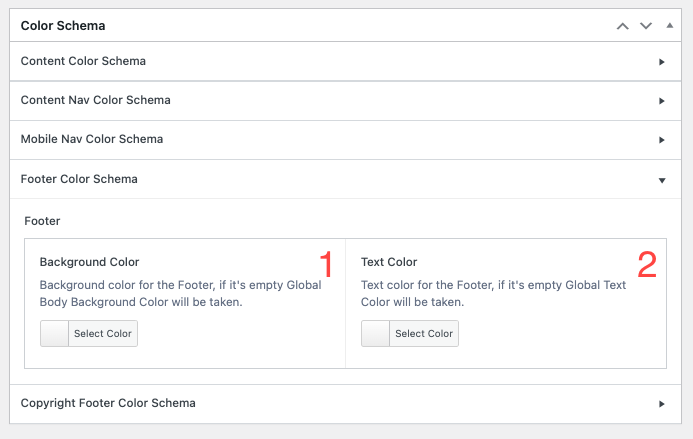Open Content Nav Color Schema title

95,100
